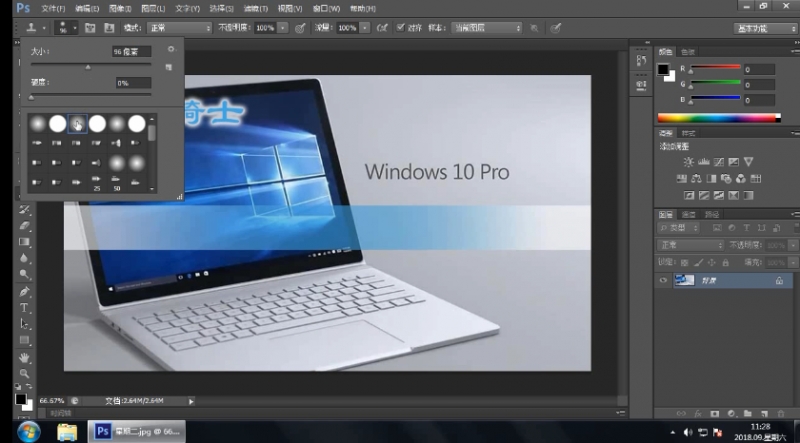Toggle type layer filter T icon

click(x=746, y=228)
